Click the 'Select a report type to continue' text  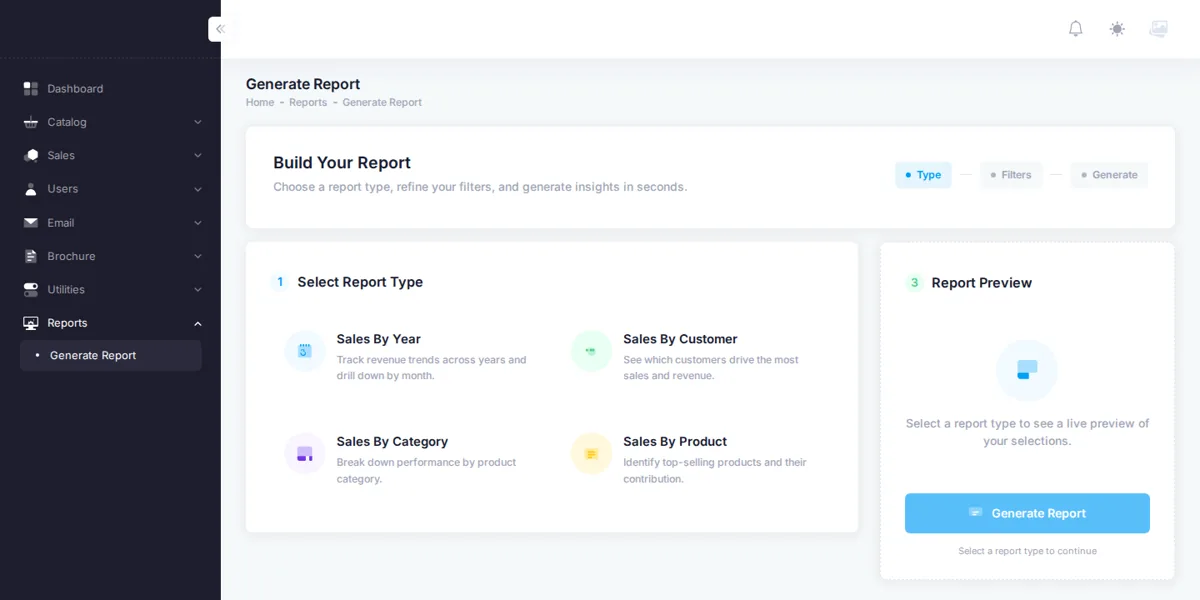pos(1027,551)
